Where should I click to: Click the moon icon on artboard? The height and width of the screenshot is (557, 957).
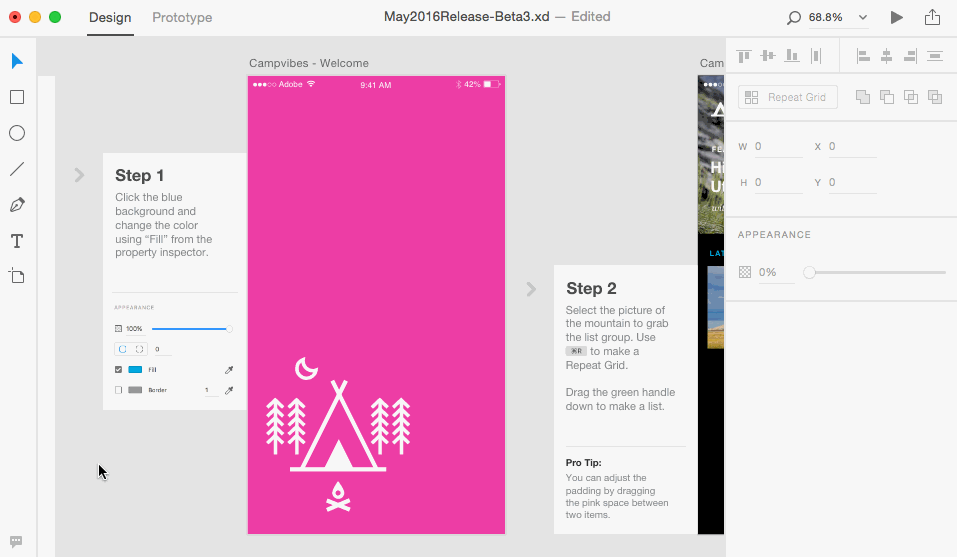pyautogui.click(x=306, y=368)
